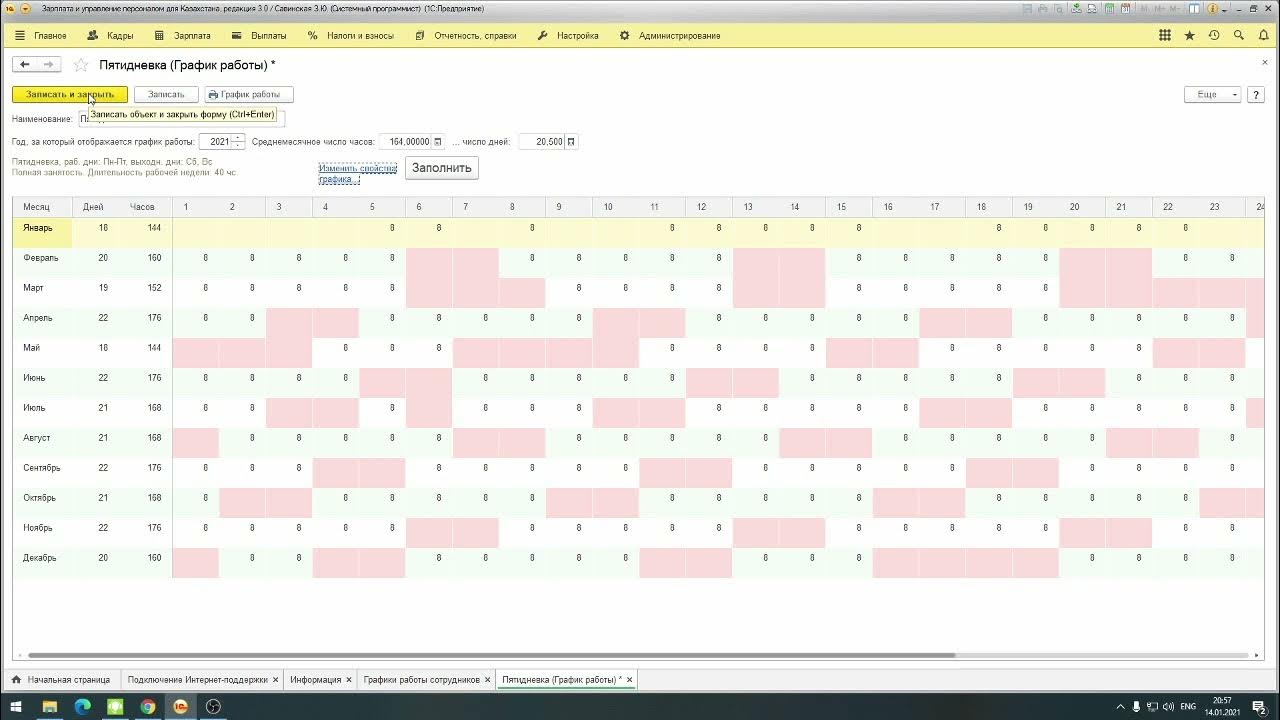
Task: Click Изменить свойства графика link
Action: click(x=358, y=174)
